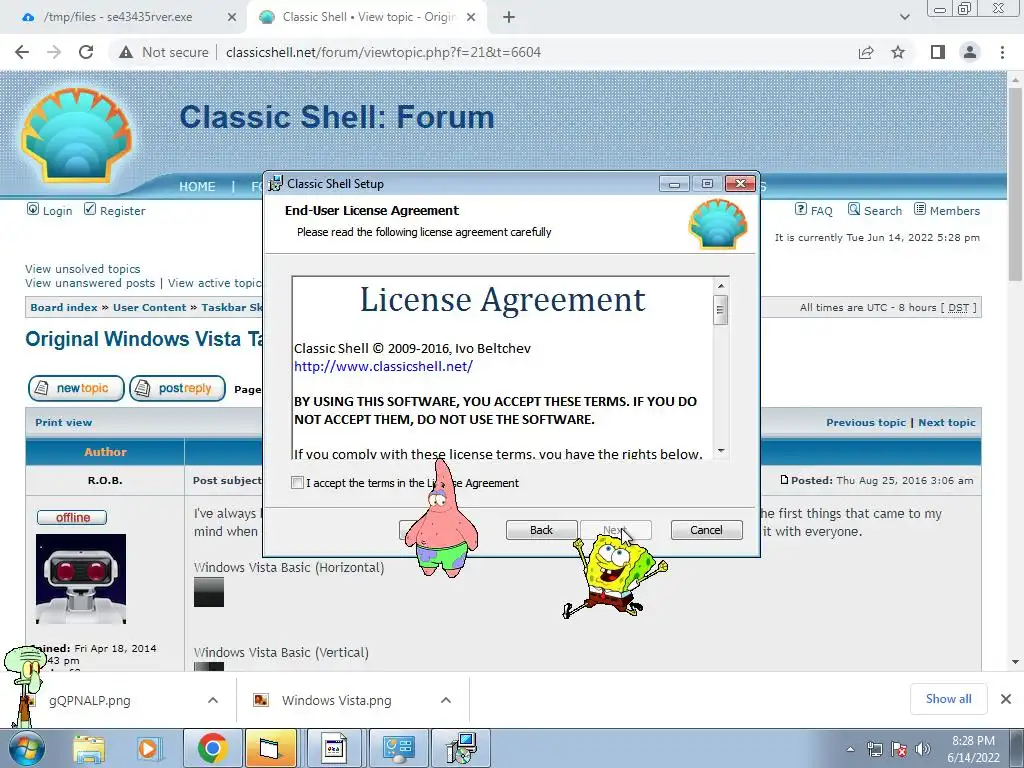Screen dimensions: 1024x768
Task: Click the post reply button
Action: point(178,388)
